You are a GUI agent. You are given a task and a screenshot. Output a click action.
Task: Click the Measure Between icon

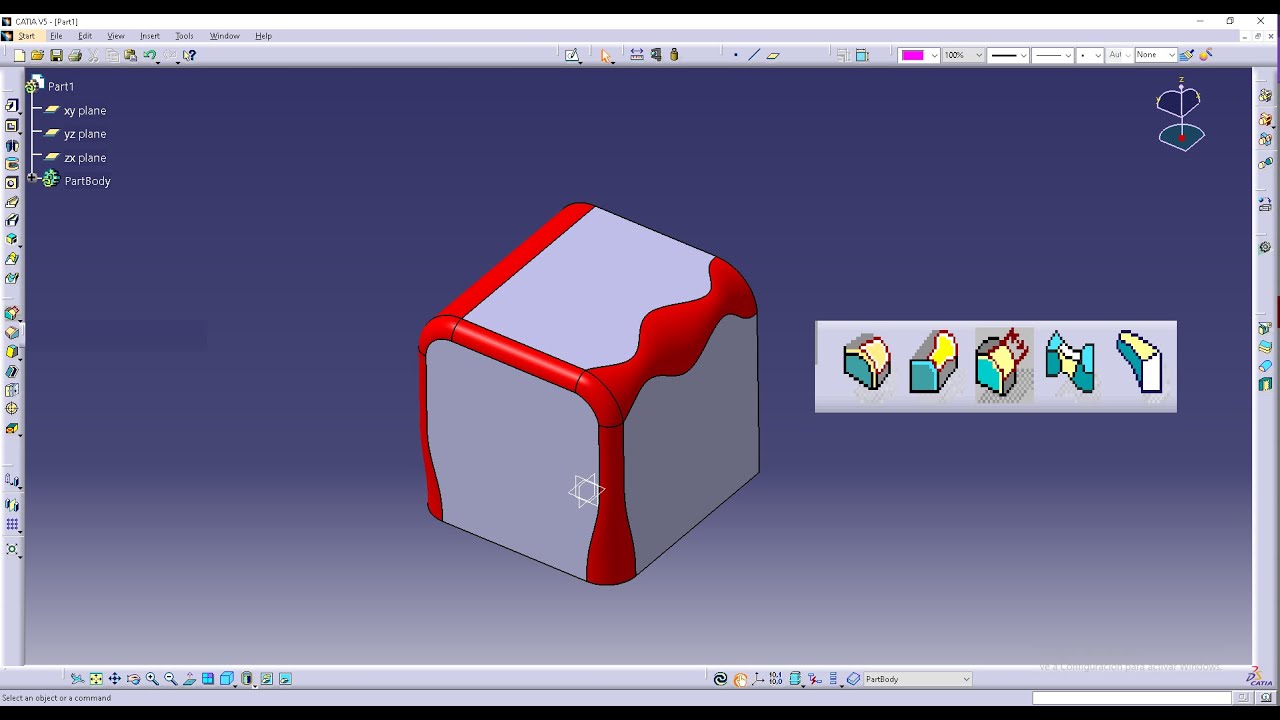click(x=637, y=56)
